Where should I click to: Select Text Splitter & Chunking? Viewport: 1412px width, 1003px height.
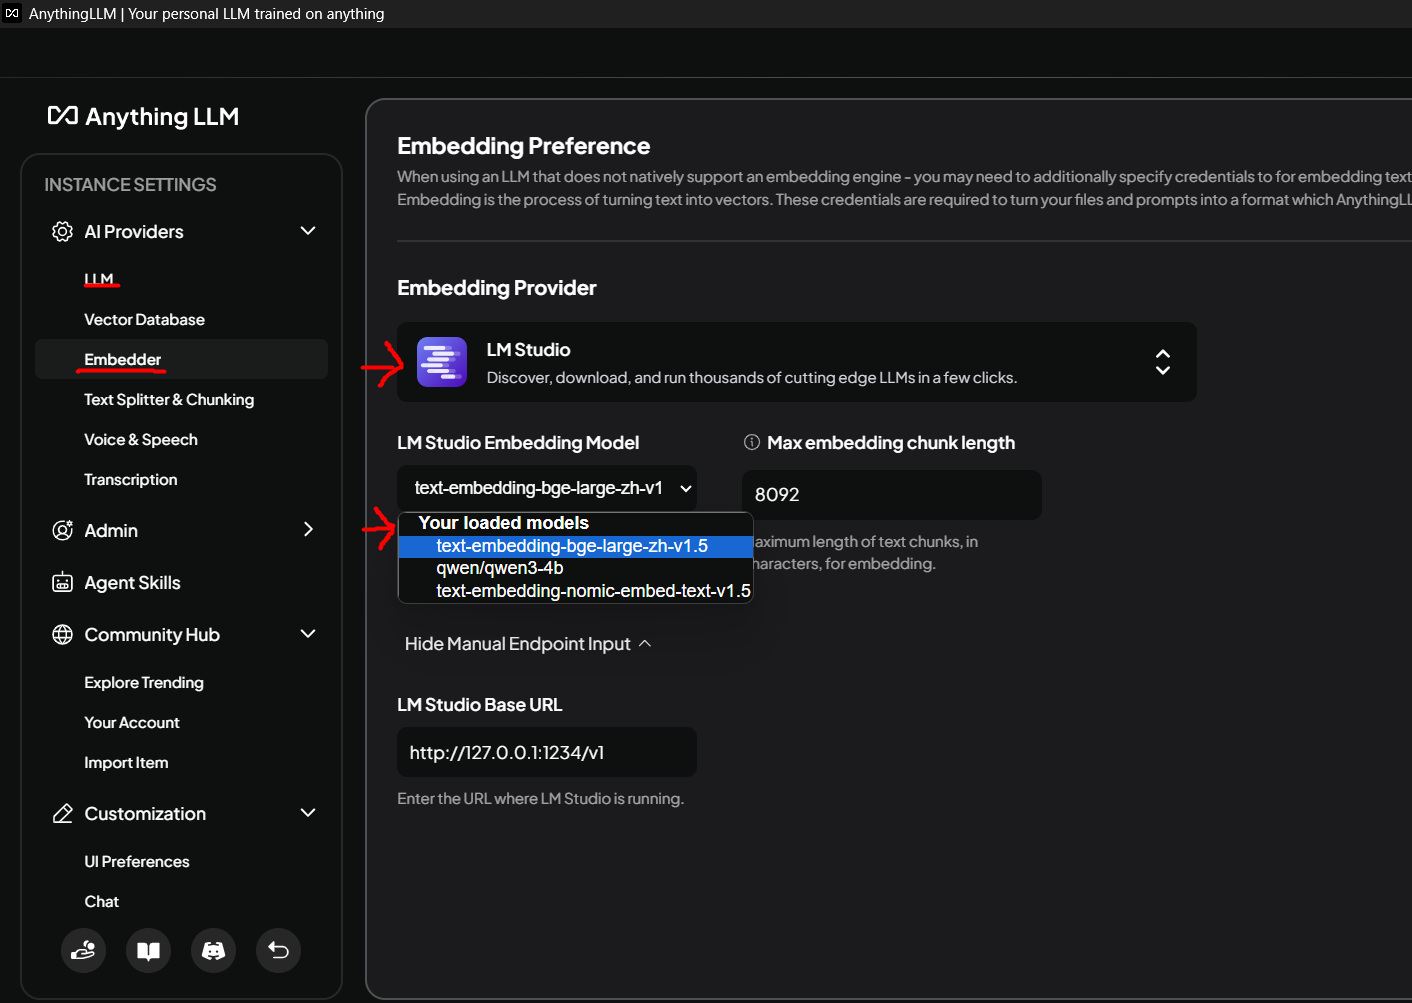(168, 399)
